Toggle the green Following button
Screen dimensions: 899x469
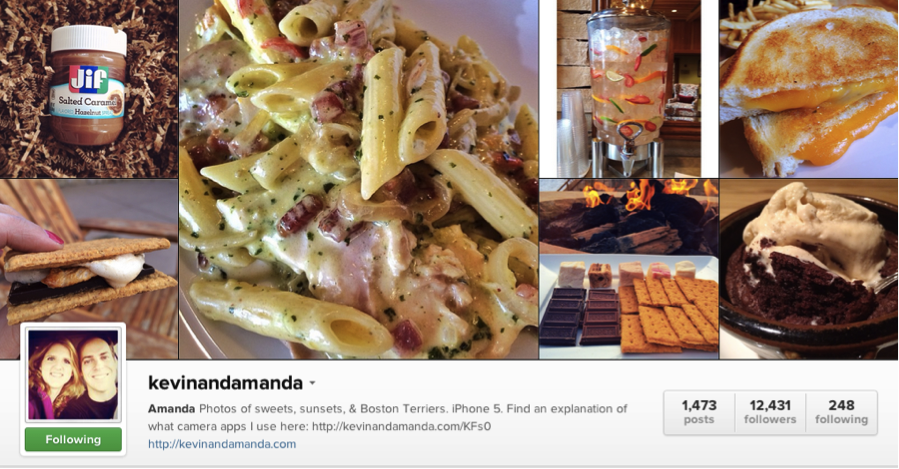click(x=73, y=440)
